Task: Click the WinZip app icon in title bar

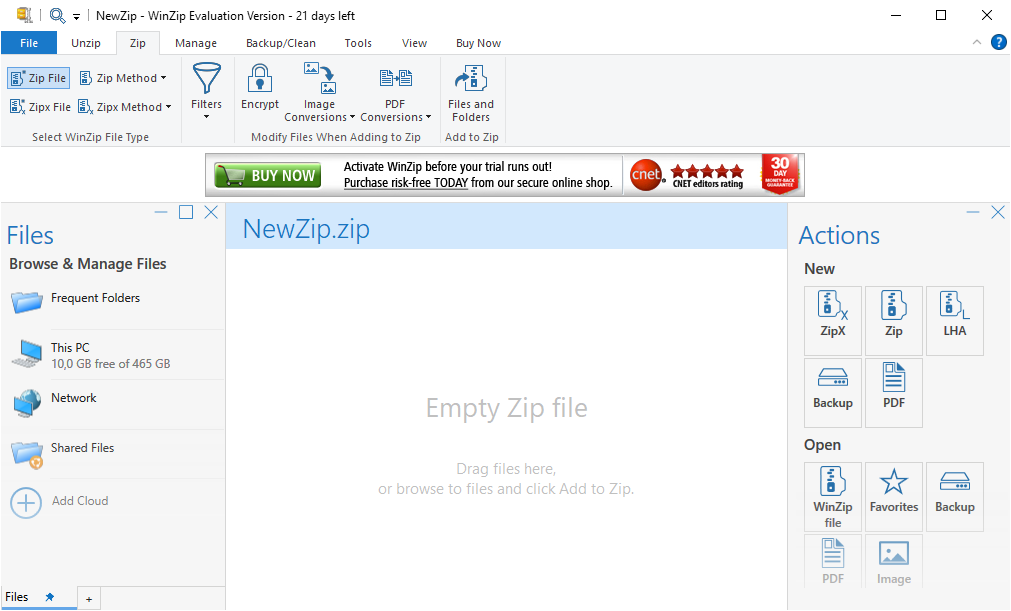Action: point(25,15)
